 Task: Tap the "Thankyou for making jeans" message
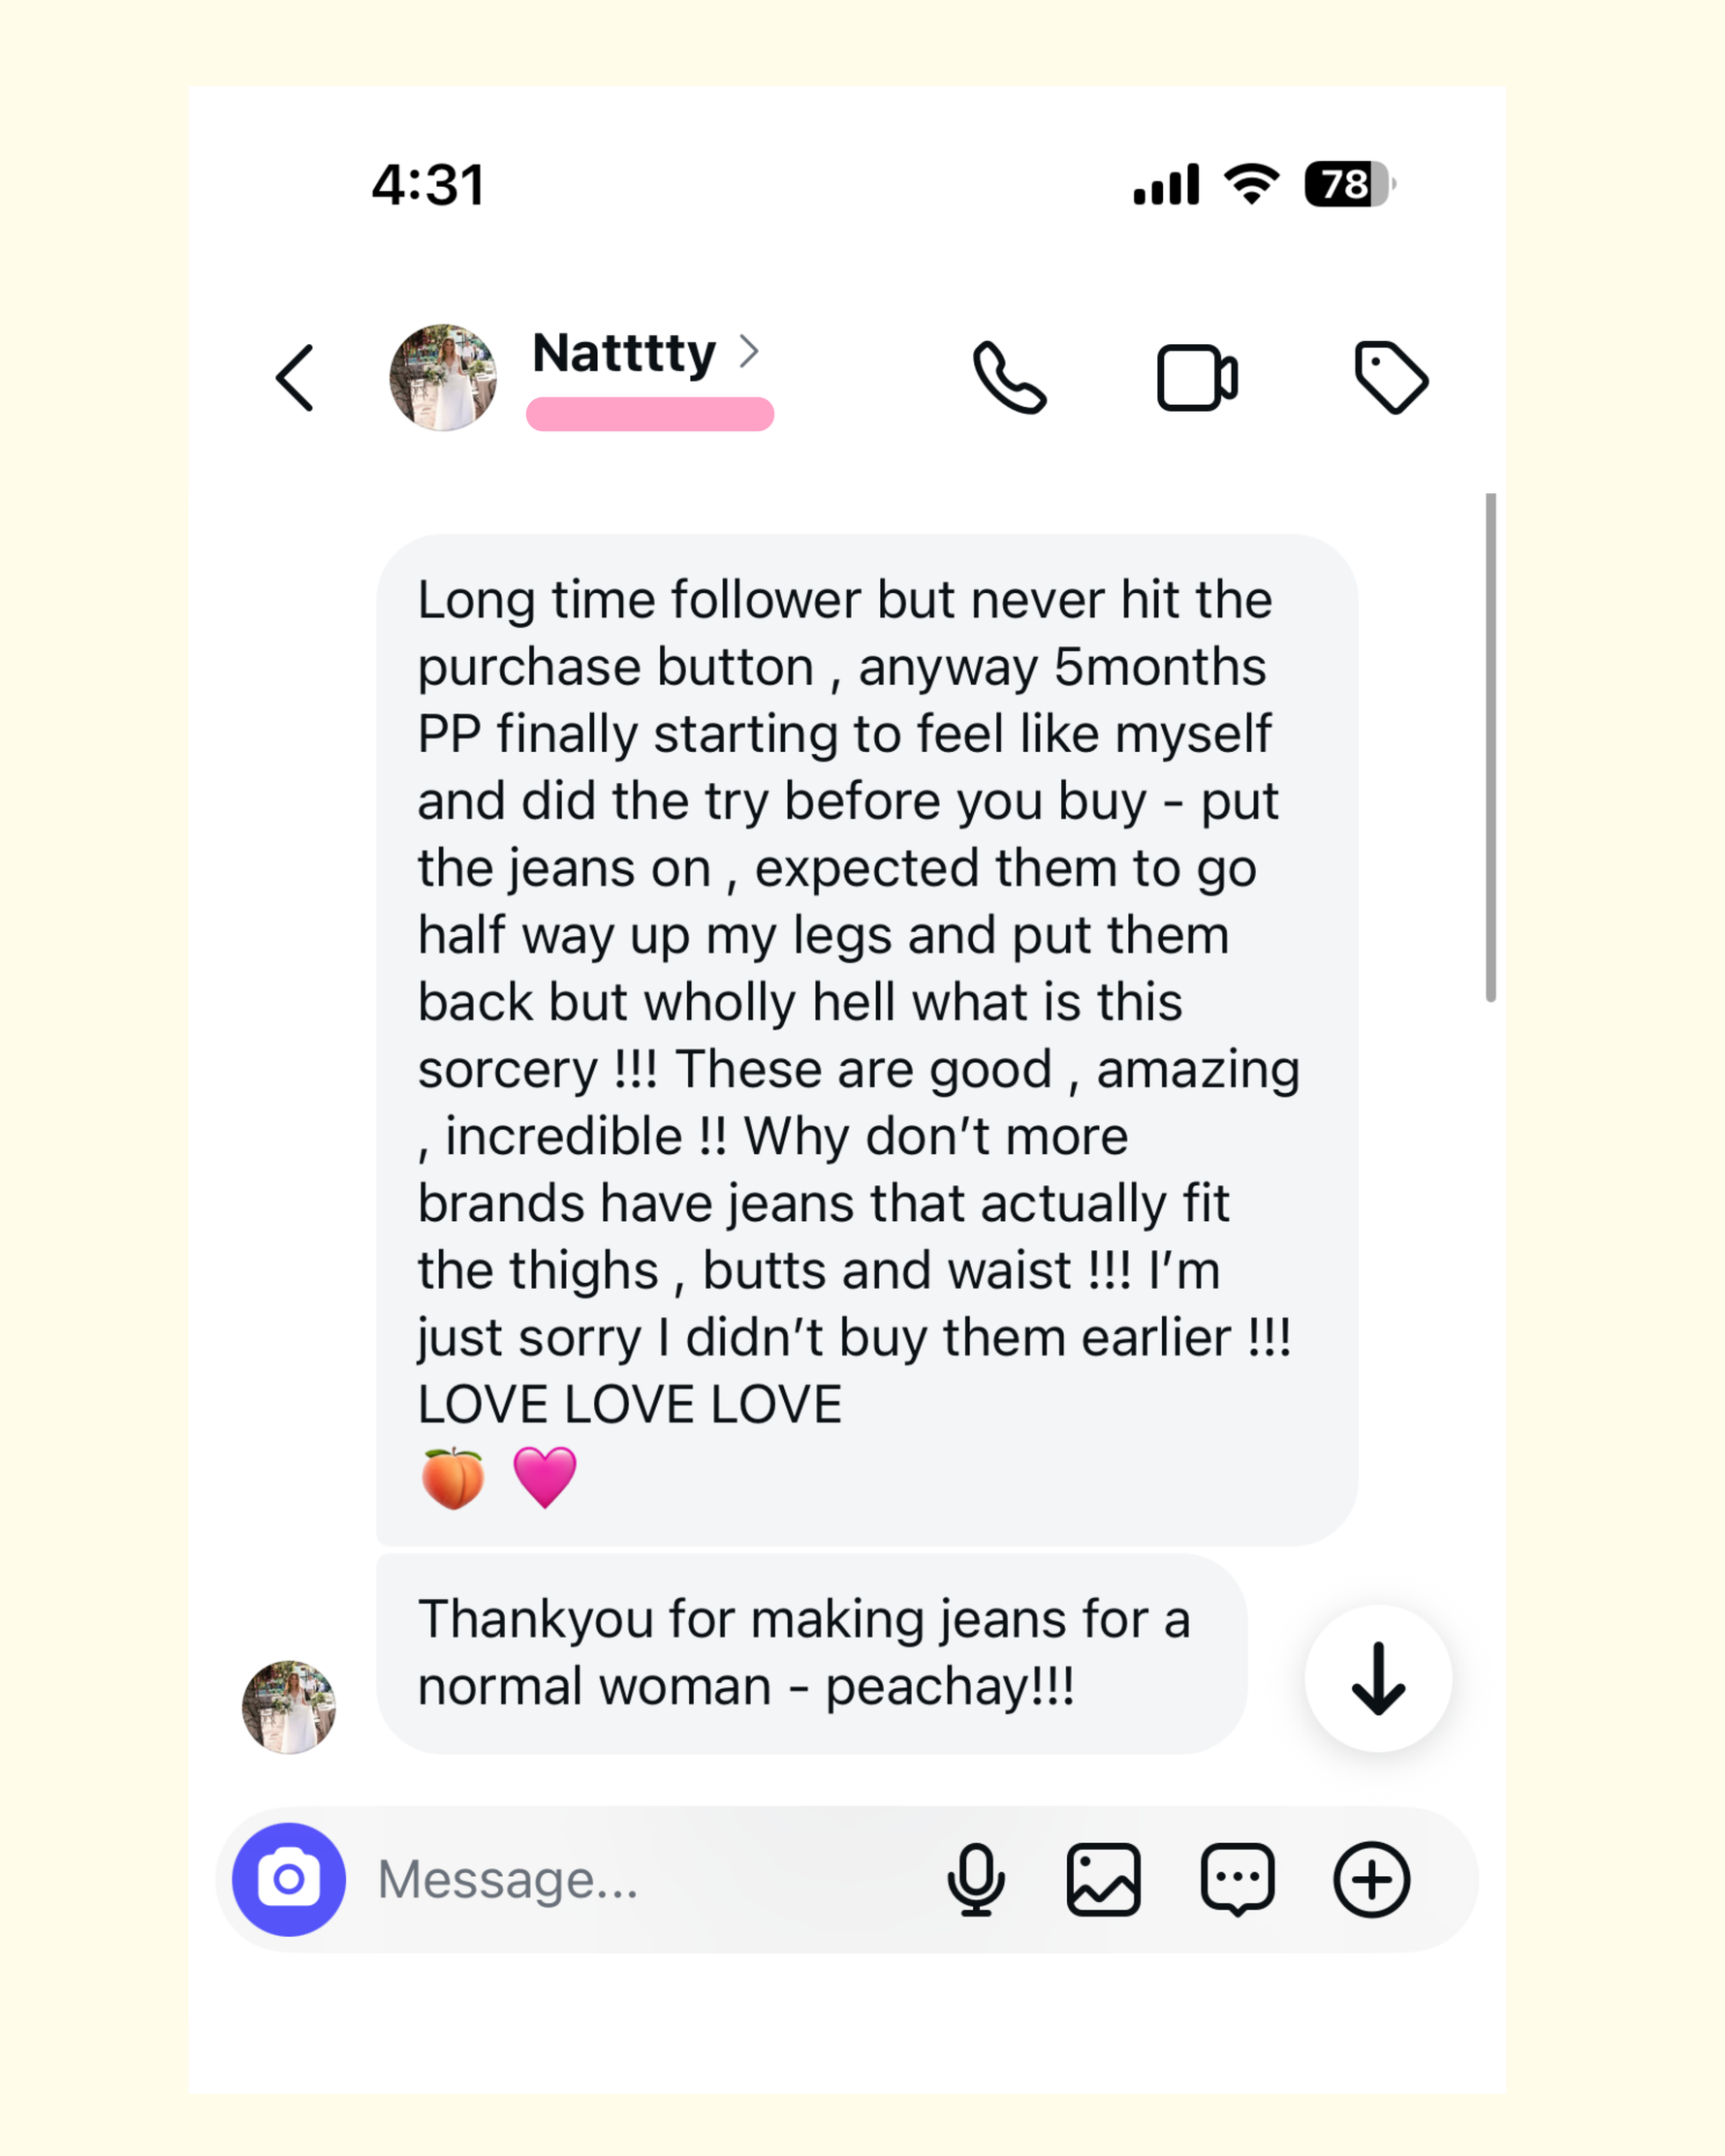pyautogui.click(x=811, y=1653)
